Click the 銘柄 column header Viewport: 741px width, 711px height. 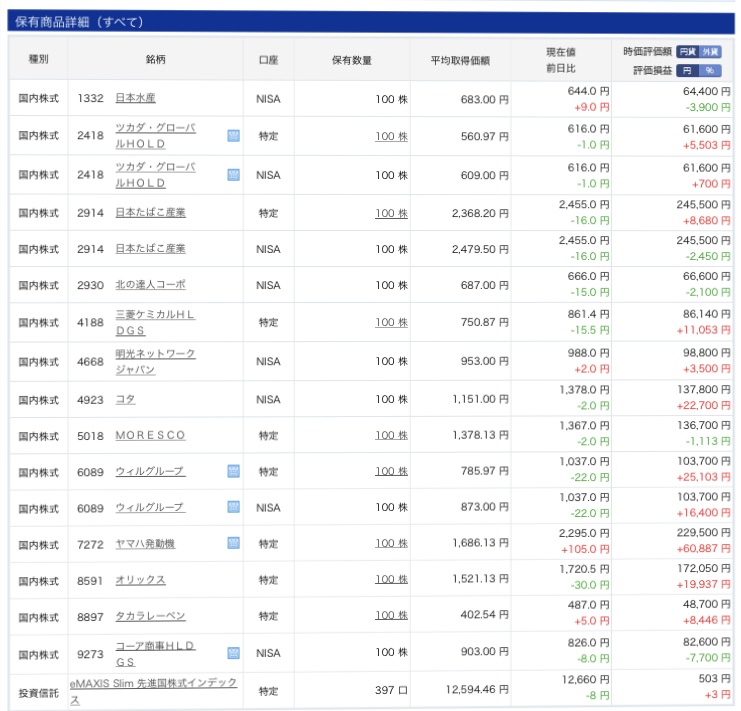[x=155, y=59]
